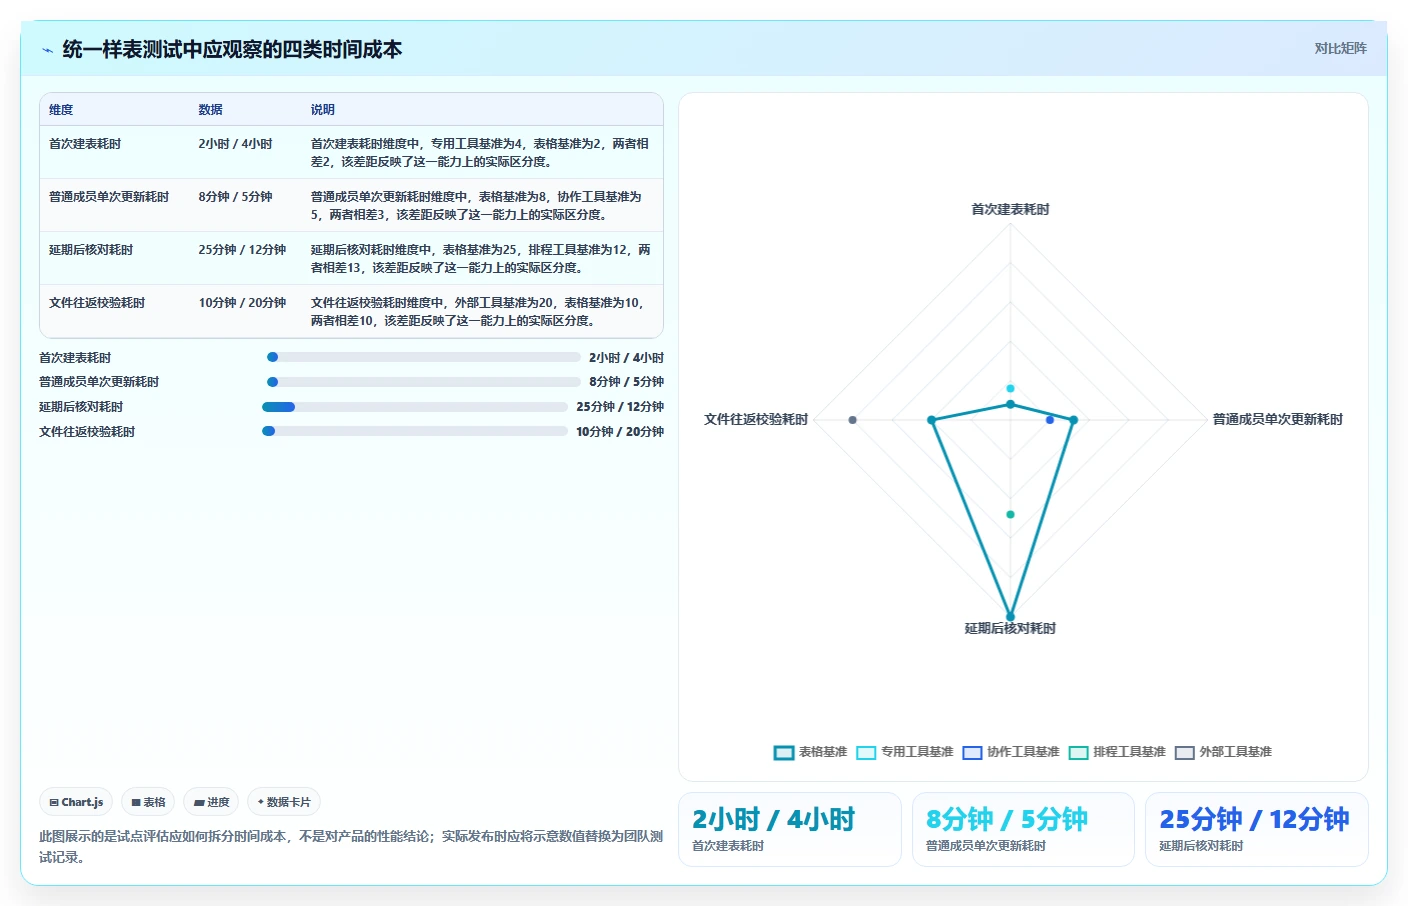The width and height of the screenshot is (1408, 906).
Task: Click gray data point near 文件往返校验耗时 axis
Action: tap(852, 420)
